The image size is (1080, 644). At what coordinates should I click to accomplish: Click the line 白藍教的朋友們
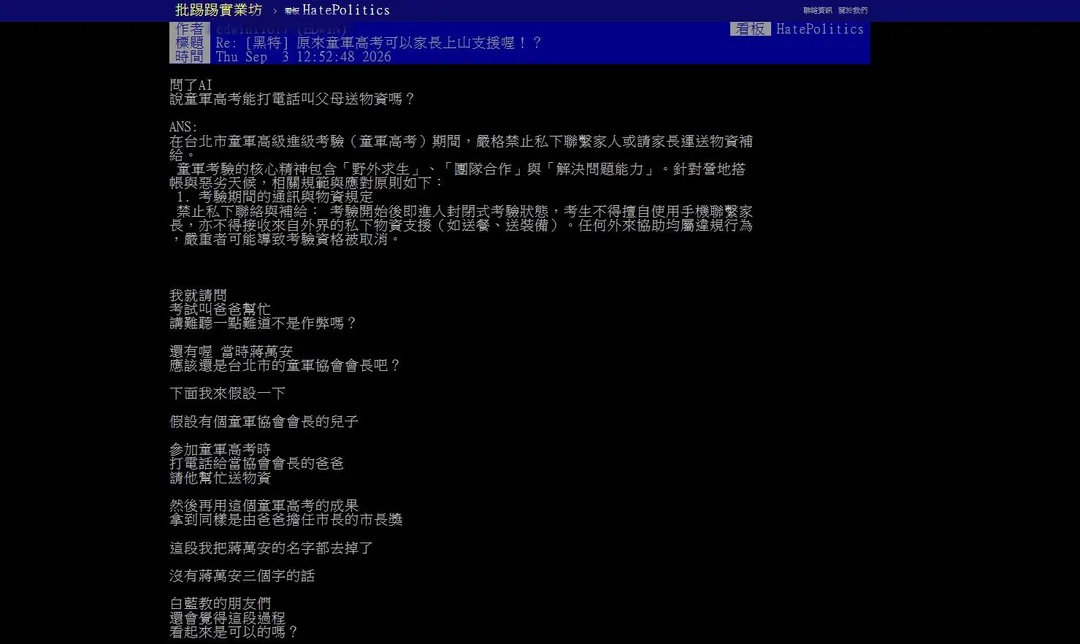coord(220,604)
